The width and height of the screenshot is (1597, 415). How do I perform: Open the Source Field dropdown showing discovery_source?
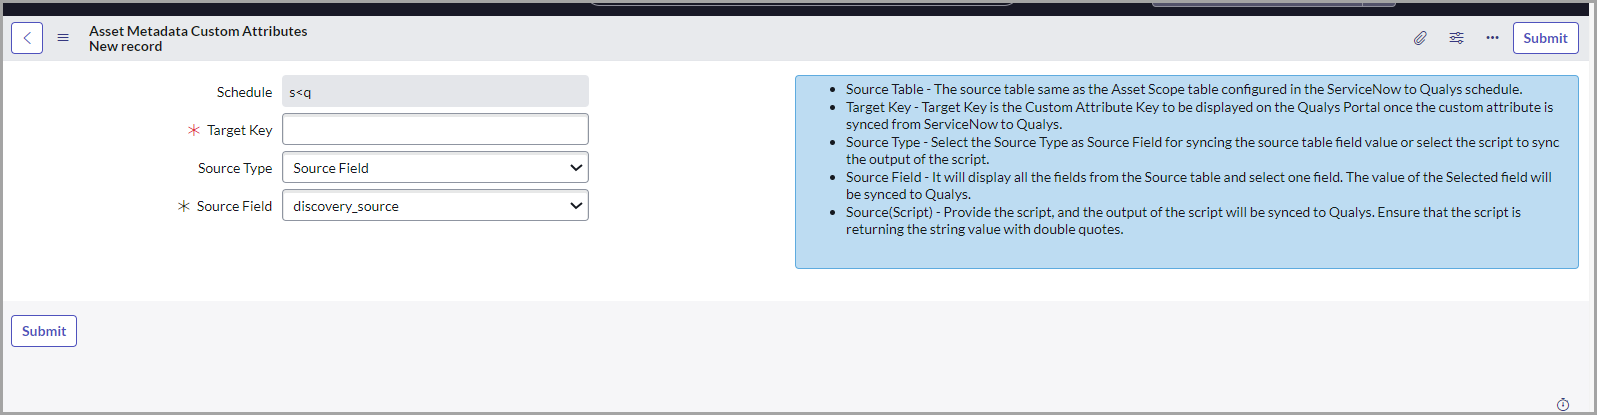coord(435,206)
